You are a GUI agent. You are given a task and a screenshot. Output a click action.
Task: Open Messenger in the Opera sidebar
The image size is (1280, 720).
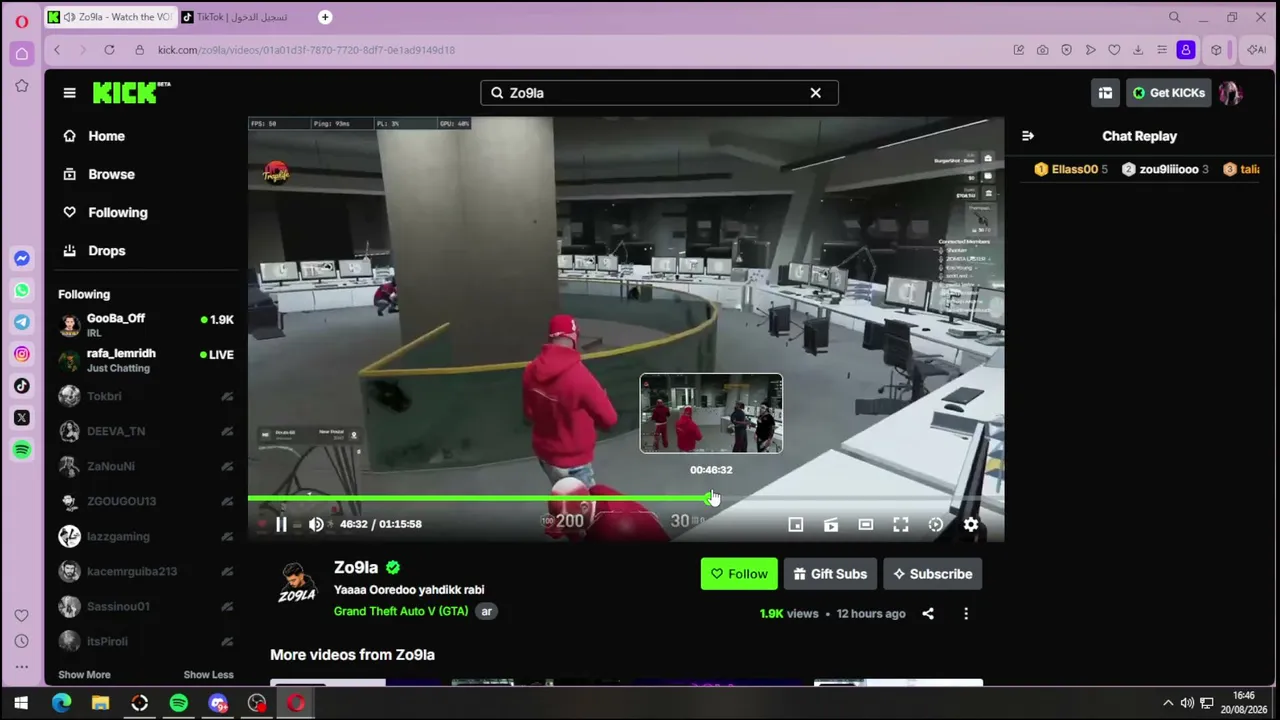pyautogui.click(x=21, y=259)
